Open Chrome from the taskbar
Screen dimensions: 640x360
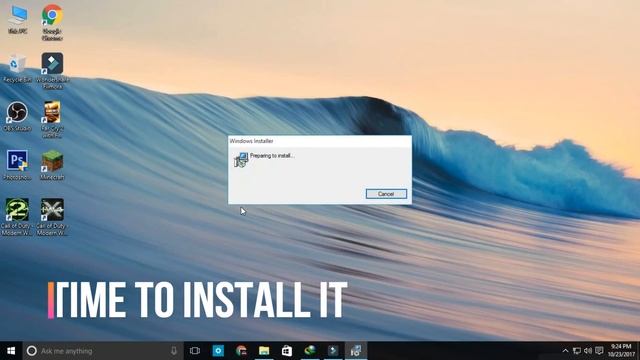pos(241,351)
